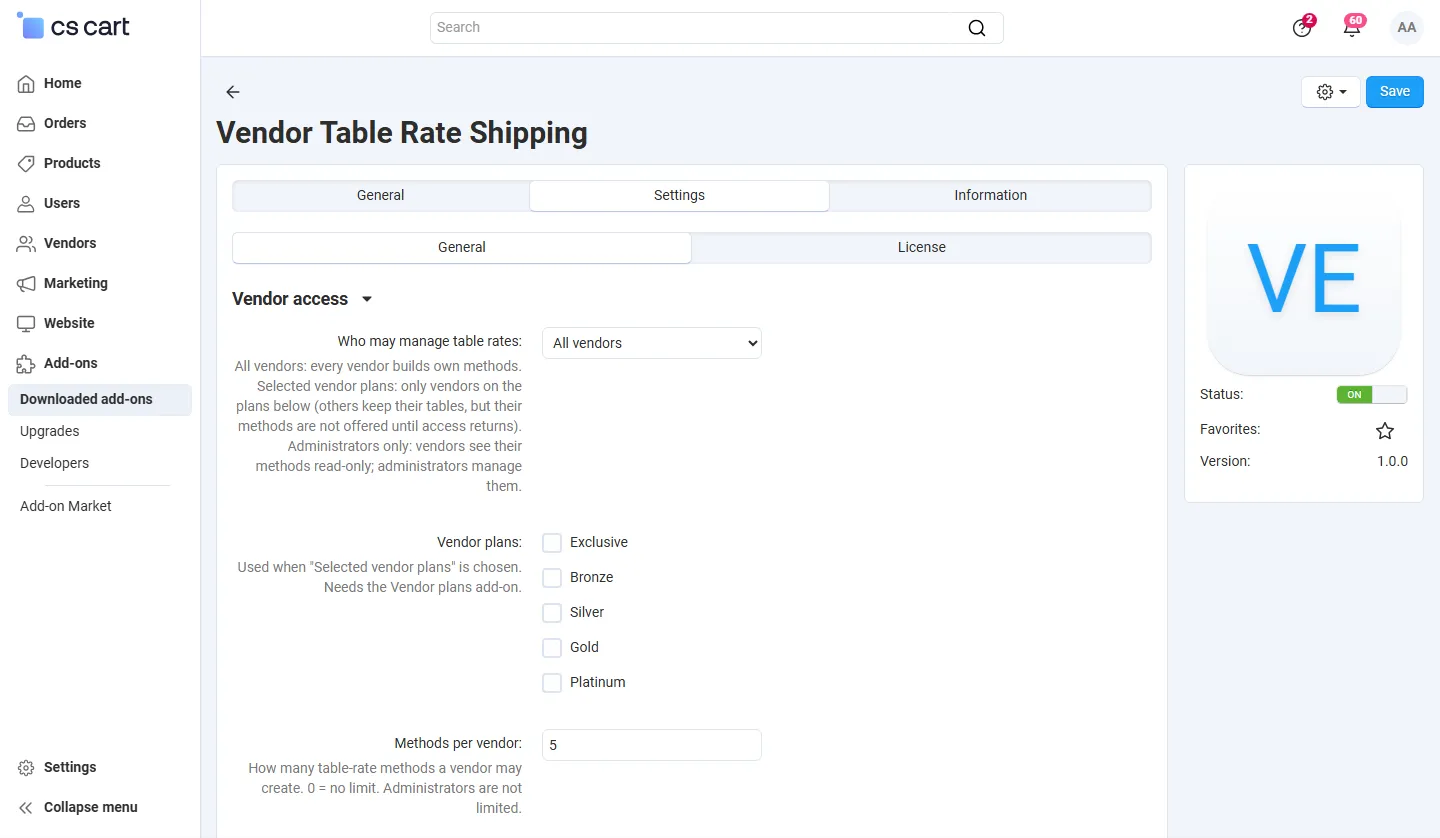Check the Silver vendor plan
Screen dimensions: 1440x838
[552, 613]
